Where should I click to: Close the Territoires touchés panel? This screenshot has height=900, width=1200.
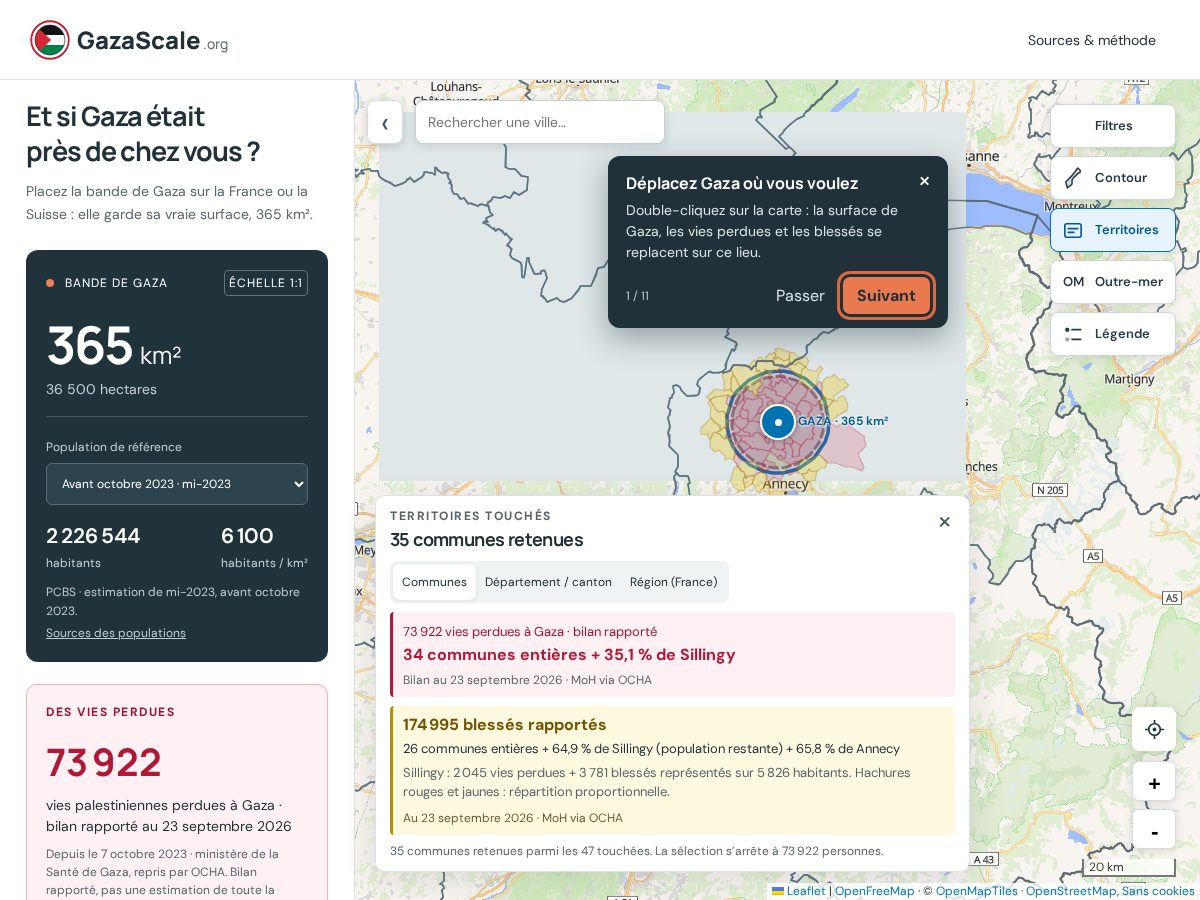pyautogui.click(x=944, y=522)
